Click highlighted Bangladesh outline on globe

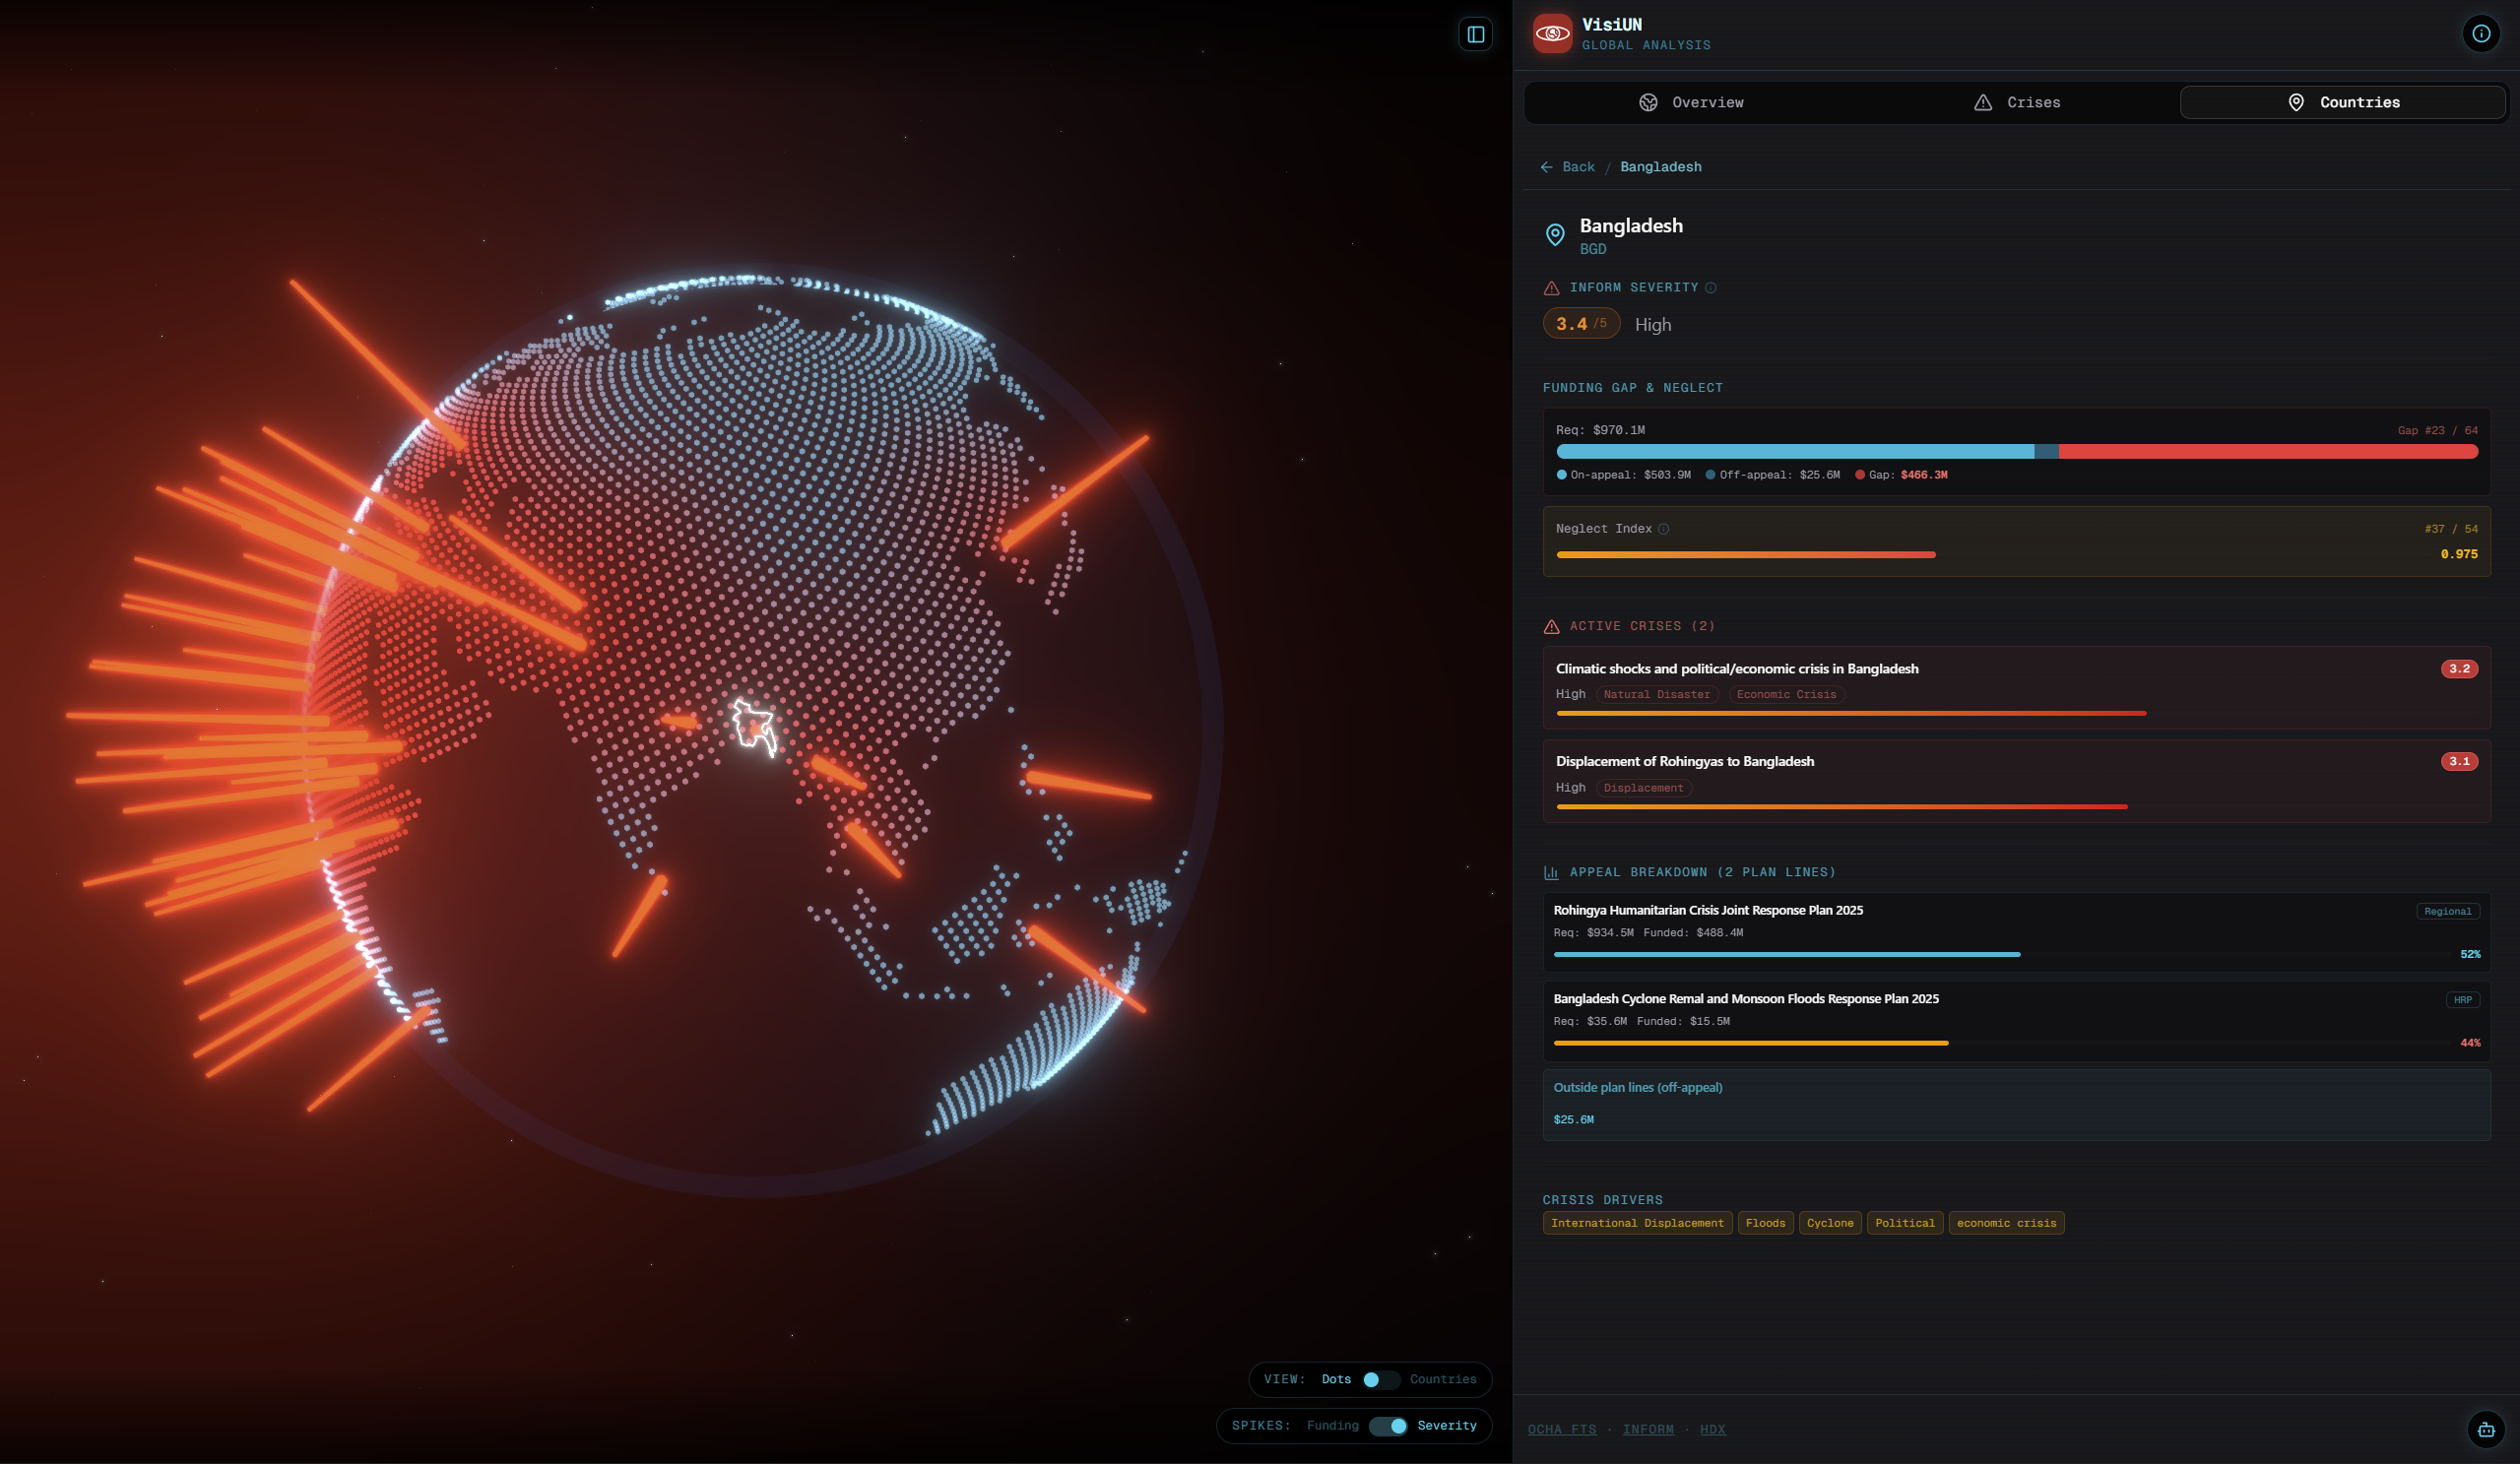tap(753, 725)
